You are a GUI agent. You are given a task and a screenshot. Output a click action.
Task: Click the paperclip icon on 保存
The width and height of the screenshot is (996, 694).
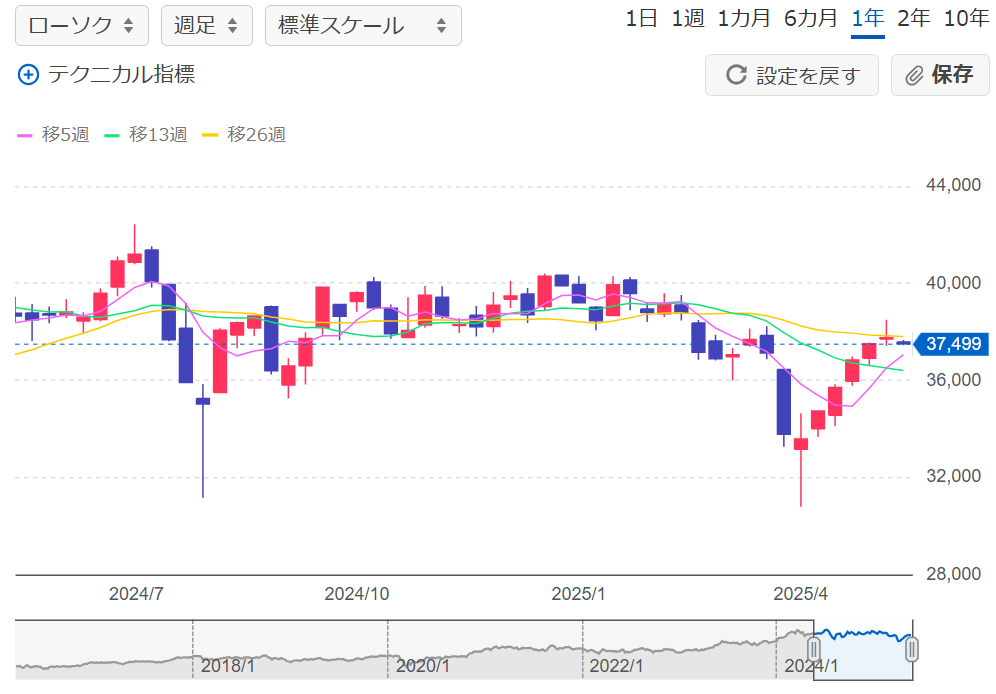(914, 76)
